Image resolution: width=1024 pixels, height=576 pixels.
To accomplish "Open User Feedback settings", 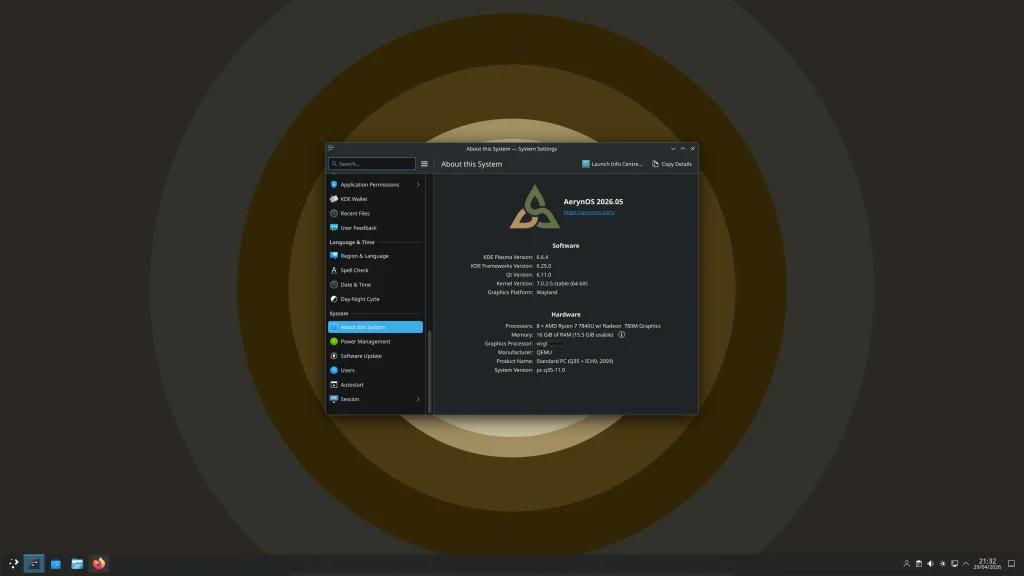I will point(376,227).
